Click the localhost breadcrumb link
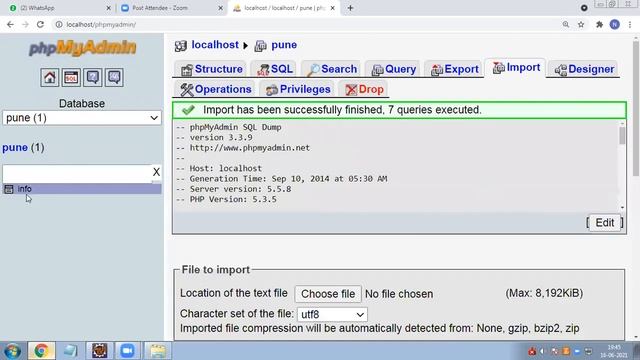 click(x=215, y=45)
